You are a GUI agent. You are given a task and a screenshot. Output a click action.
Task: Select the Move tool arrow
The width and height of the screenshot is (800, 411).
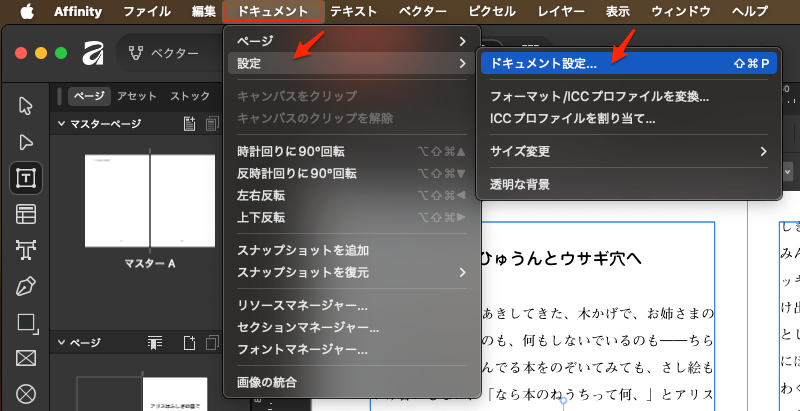tap(26, 106)
